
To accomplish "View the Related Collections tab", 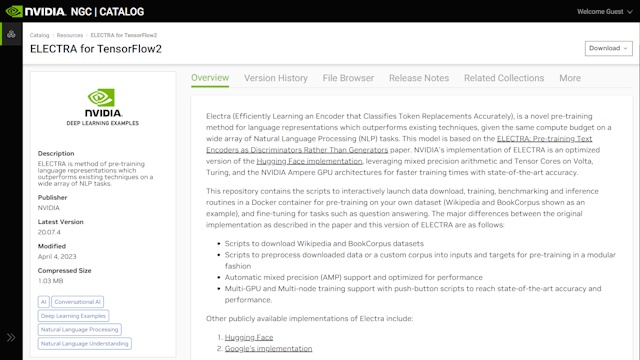I will pos(504,78).
